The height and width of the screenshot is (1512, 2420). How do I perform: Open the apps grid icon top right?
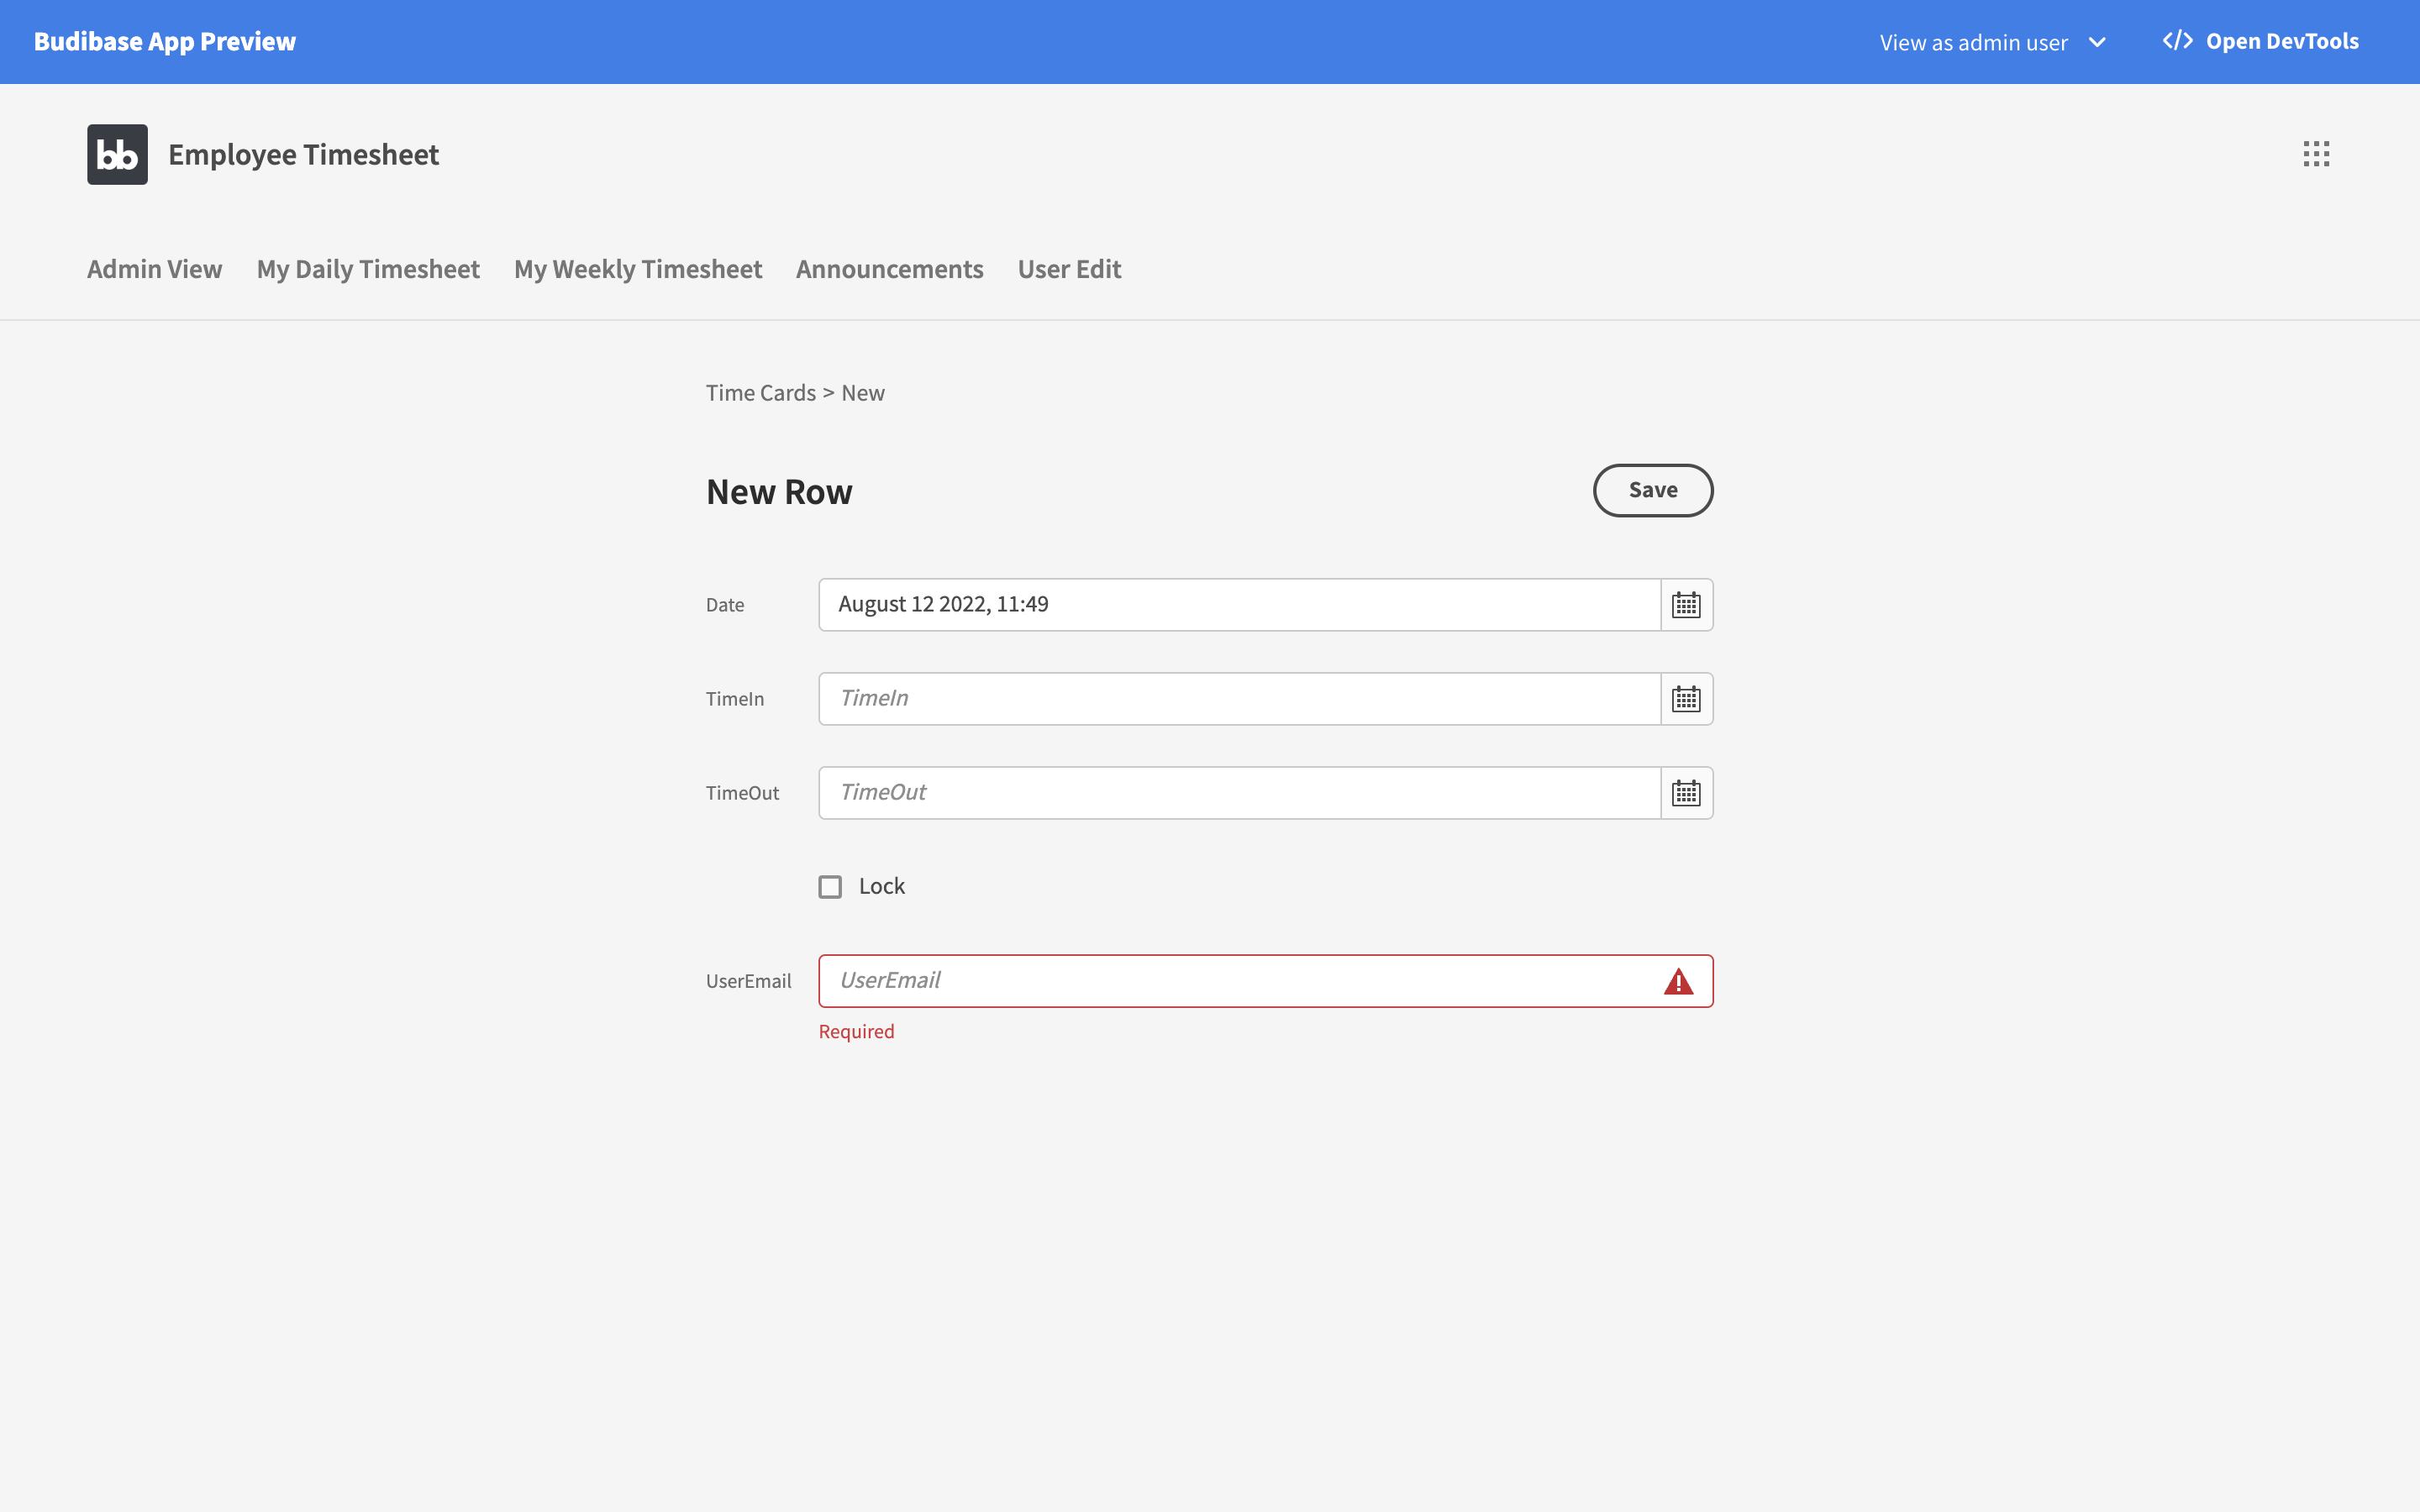[x=2316, y=154]
